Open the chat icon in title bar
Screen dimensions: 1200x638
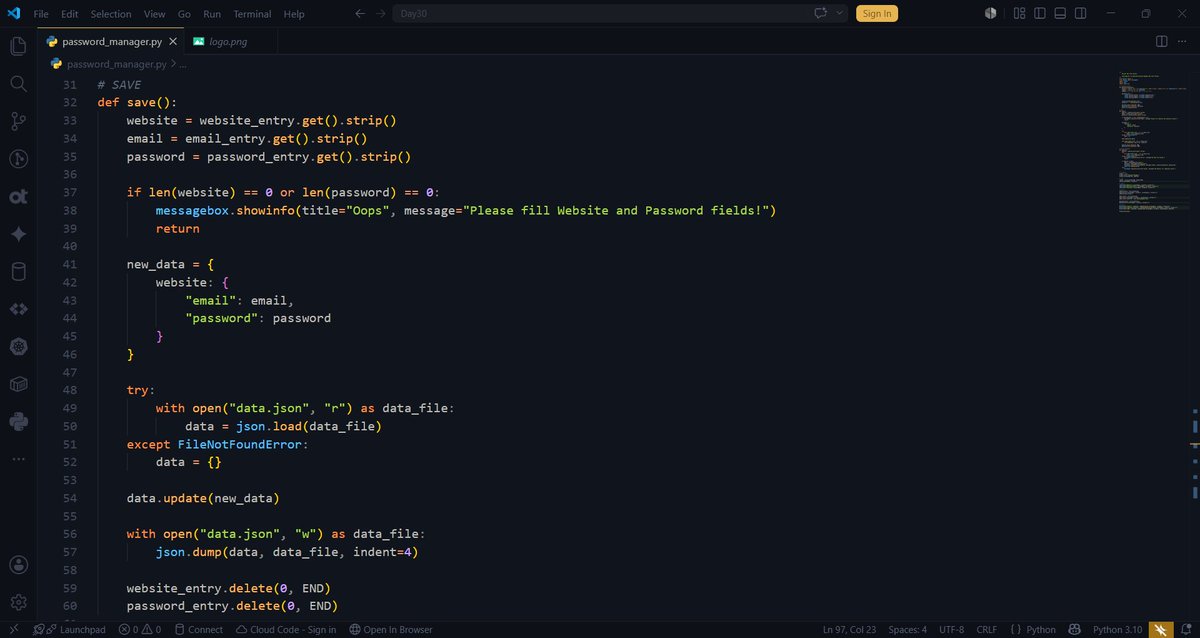pos(821,13)
